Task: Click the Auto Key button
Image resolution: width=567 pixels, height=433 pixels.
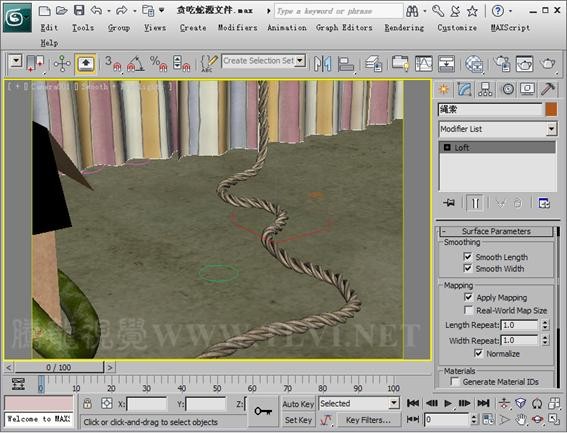Action: 298,404
